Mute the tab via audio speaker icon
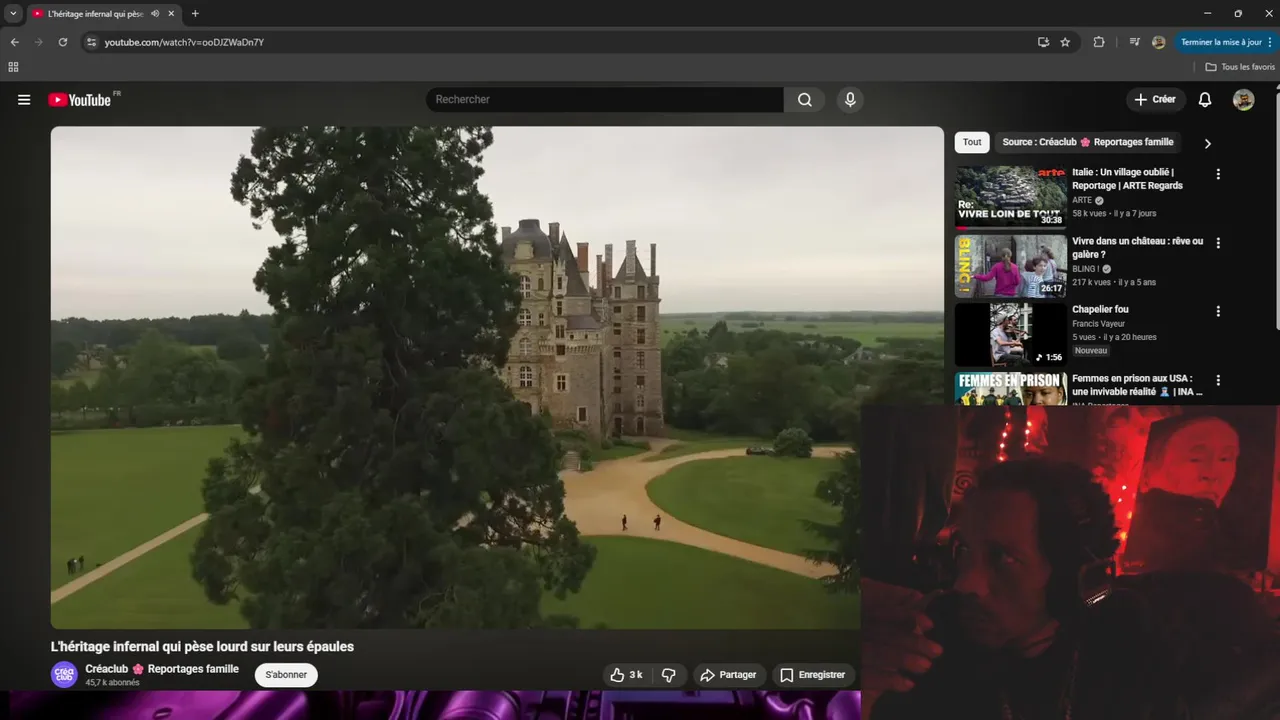The width and height of the screenshot is (1280, 720). coord(155,14)
